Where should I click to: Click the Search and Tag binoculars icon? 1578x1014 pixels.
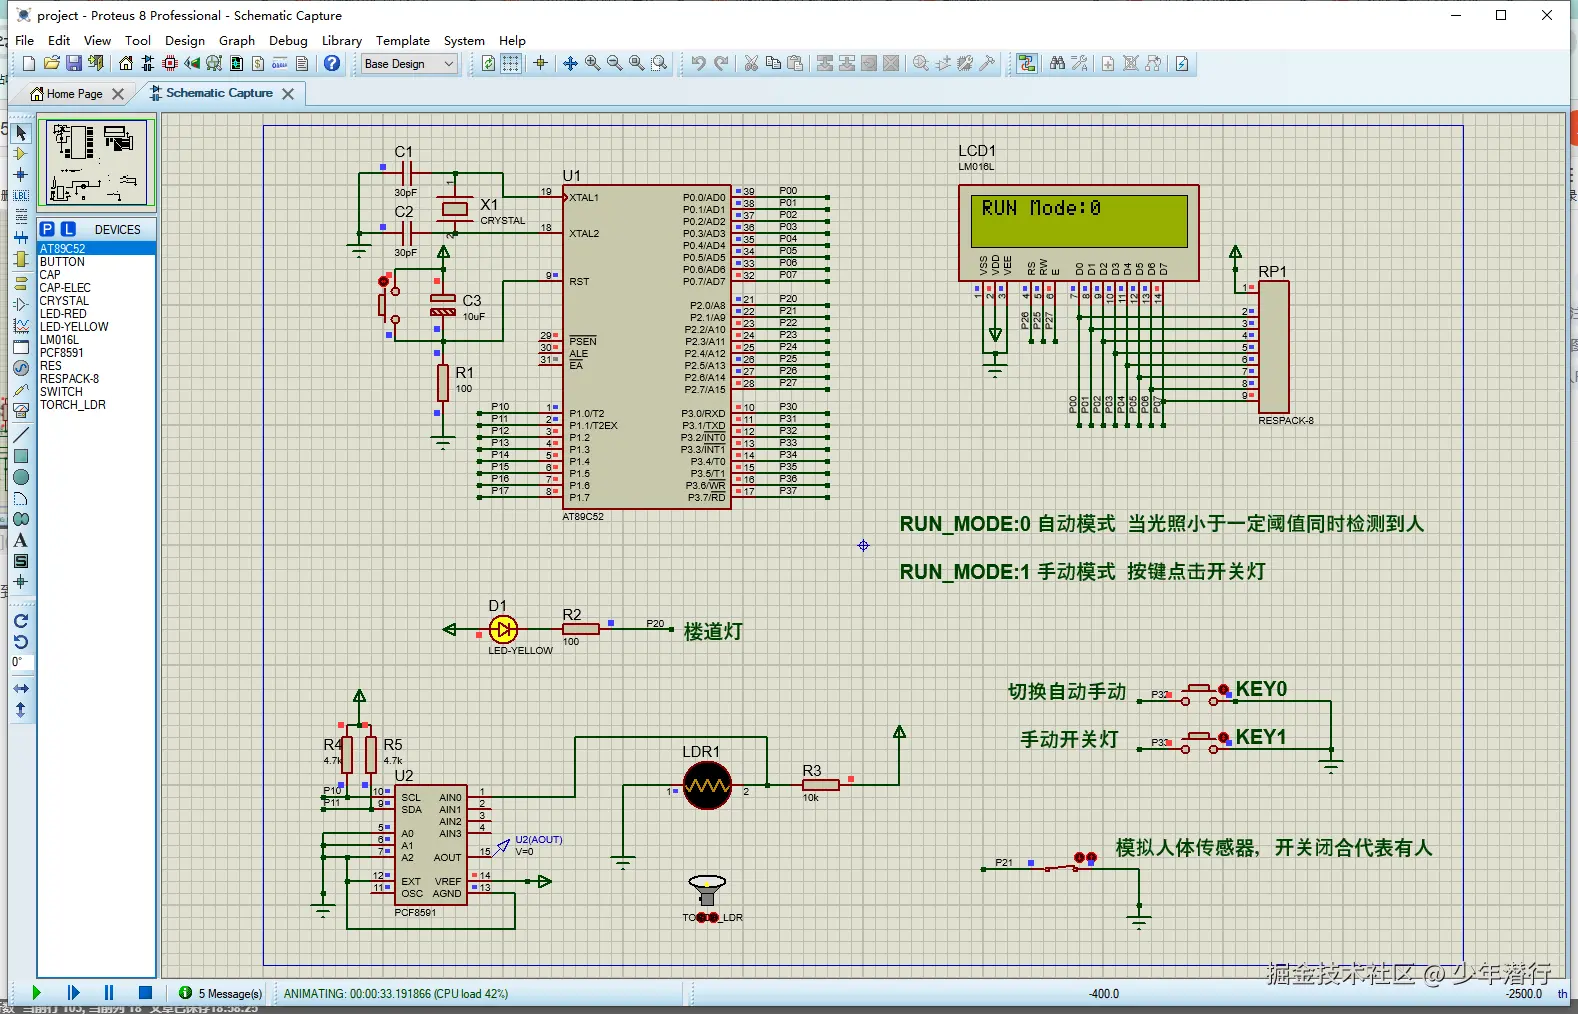point(1057,63)
